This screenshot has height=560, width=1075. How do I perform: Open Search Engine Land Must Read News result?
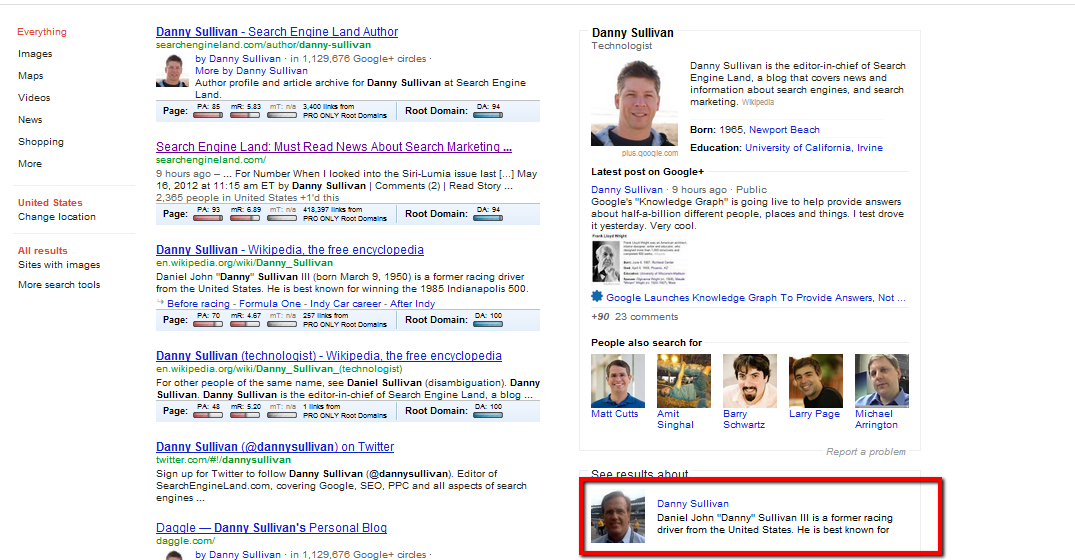(334, 147)
